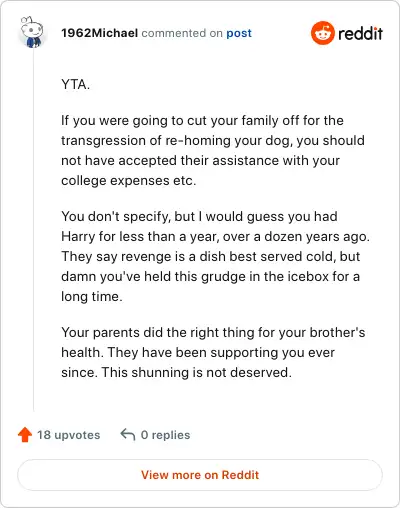This screenshot has width=400, height=508.
Task: Click the paragraph starting "Your parents did"
Action: coord(213,352)
